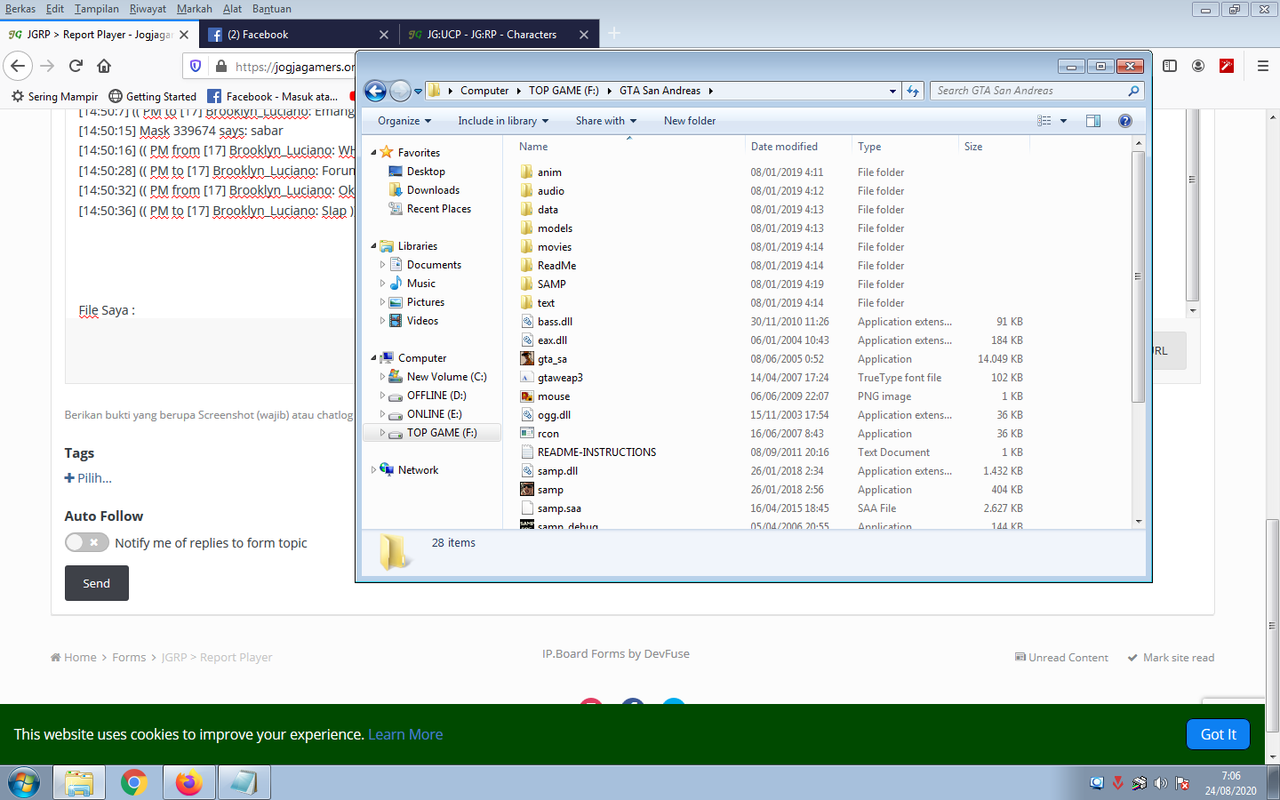Click New folder in Explorer toolbar
The width and height of the screenshot is (1280, 800).
(x=690, y=121)
